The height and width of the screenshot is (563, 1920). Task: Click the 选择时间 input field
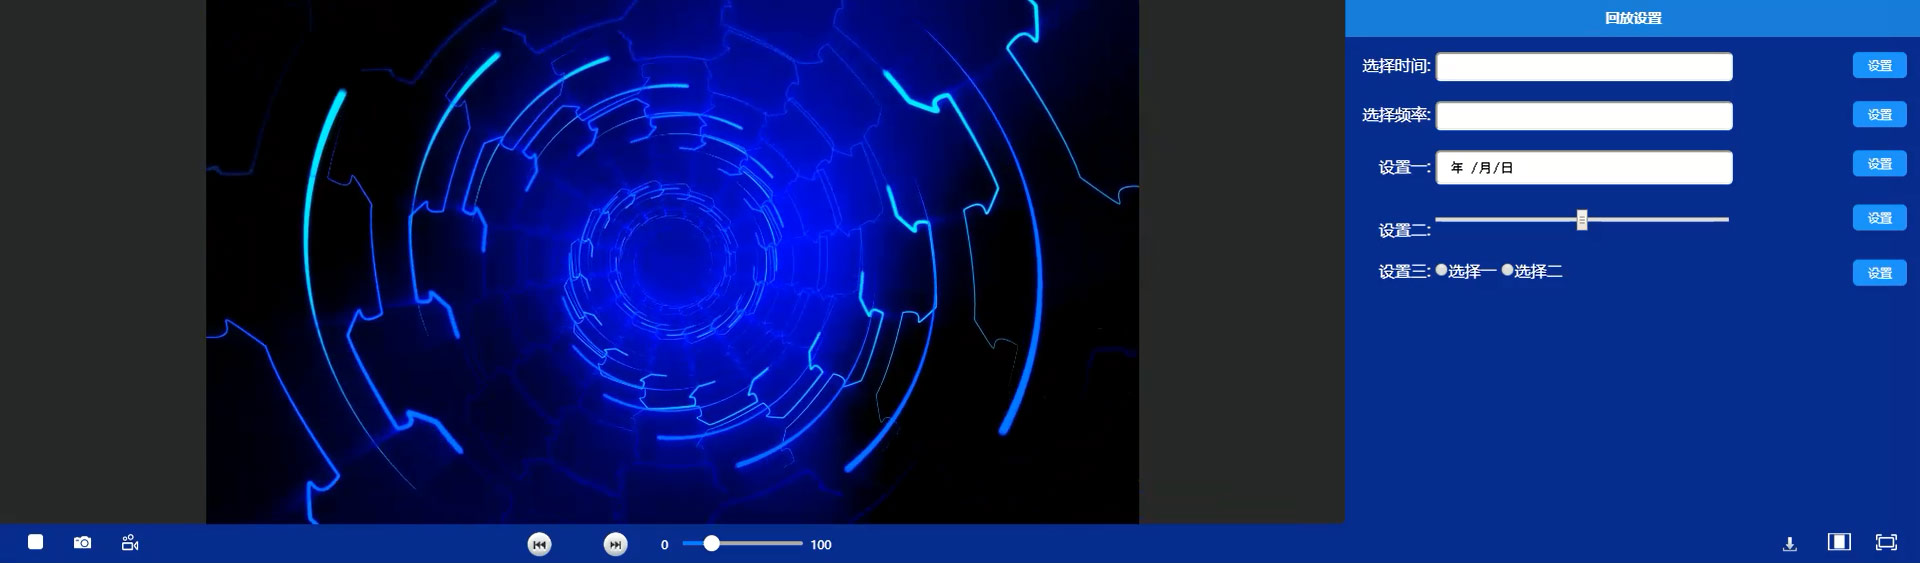pyautogui.click(x=1583, y=67)
